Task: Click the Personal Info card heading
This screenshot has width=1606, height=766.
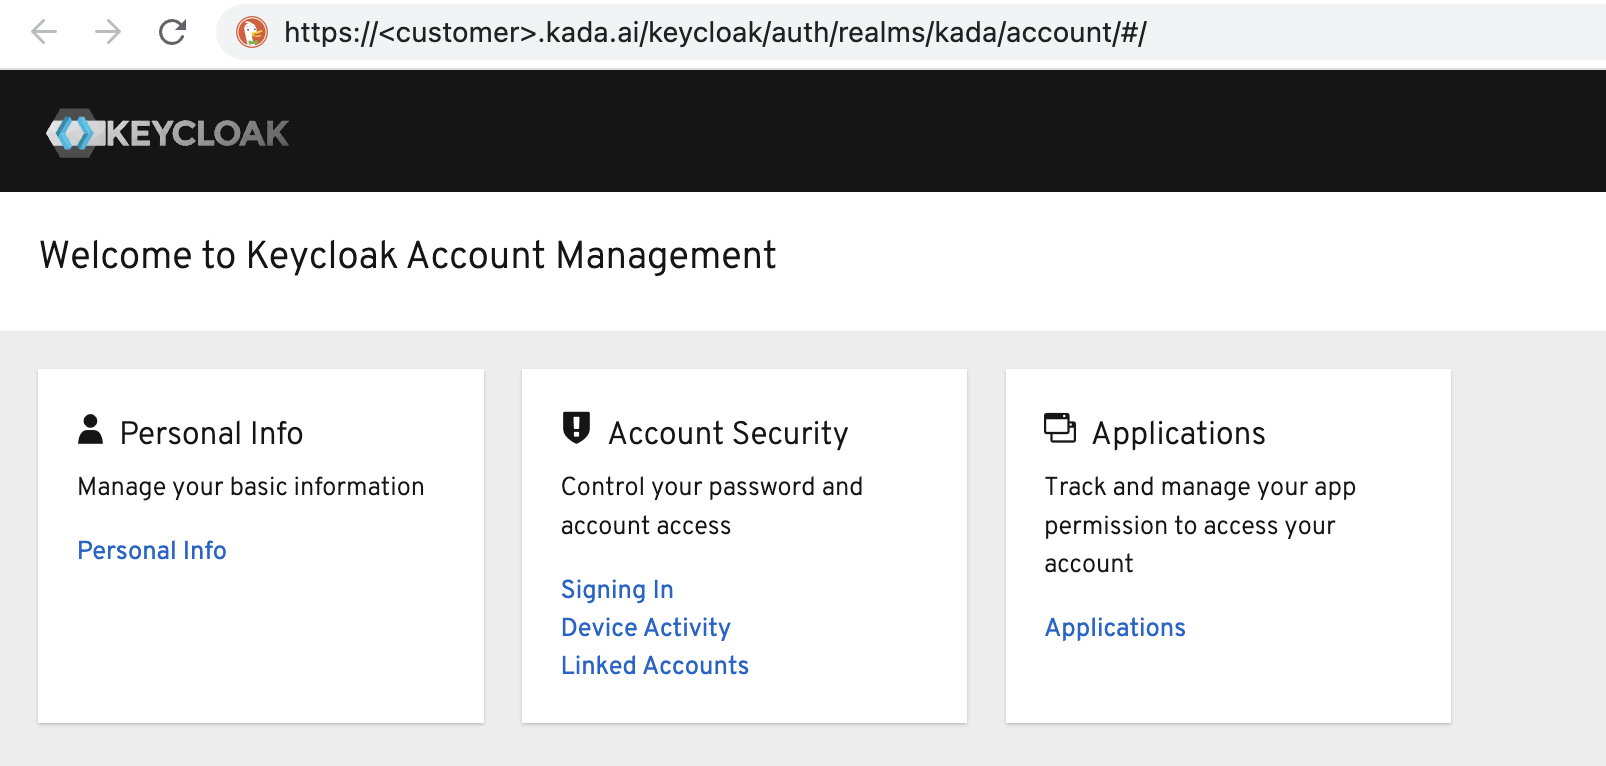Action: click(211, 433)
